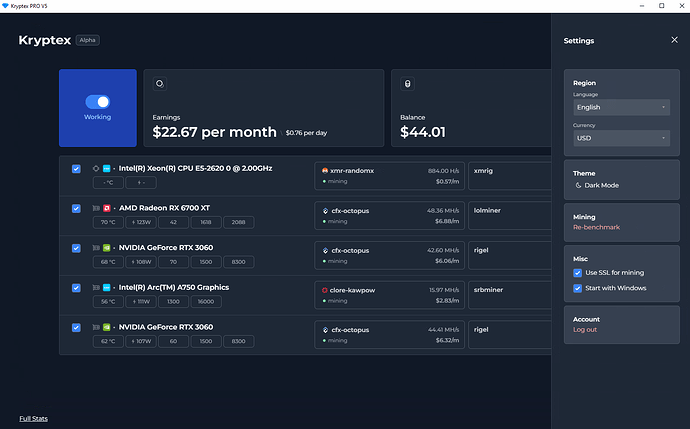Uncheck the Intel Arc A750 Graphics checkbox
The image size is (690, 429).
coord(76,287)
